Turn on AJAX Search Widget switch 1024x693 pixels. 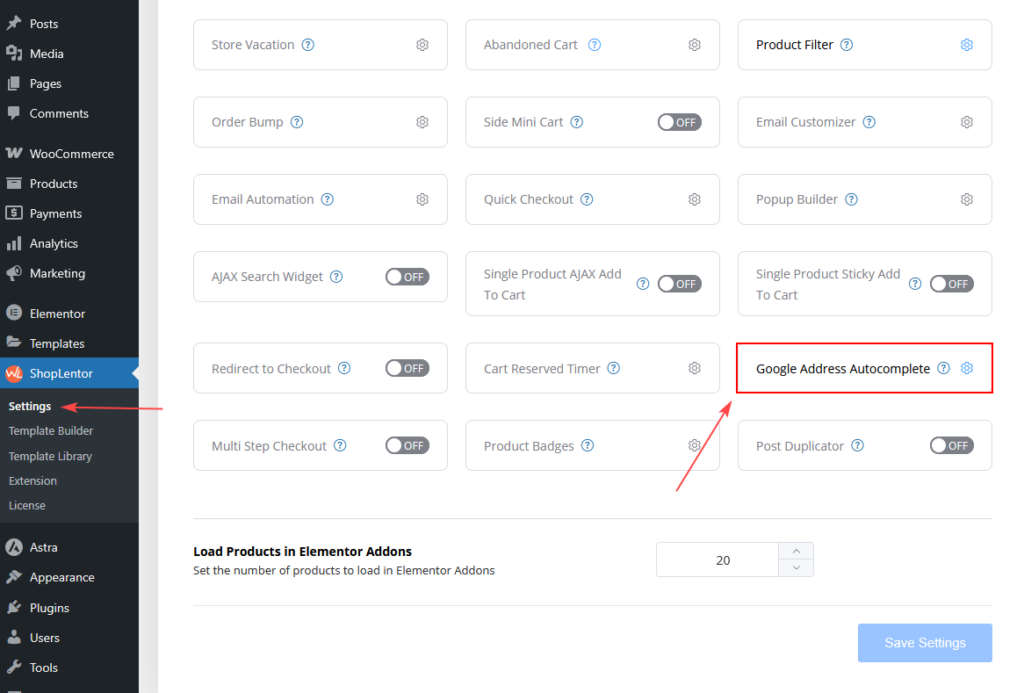pyautogui.click(x=407, y=277)
